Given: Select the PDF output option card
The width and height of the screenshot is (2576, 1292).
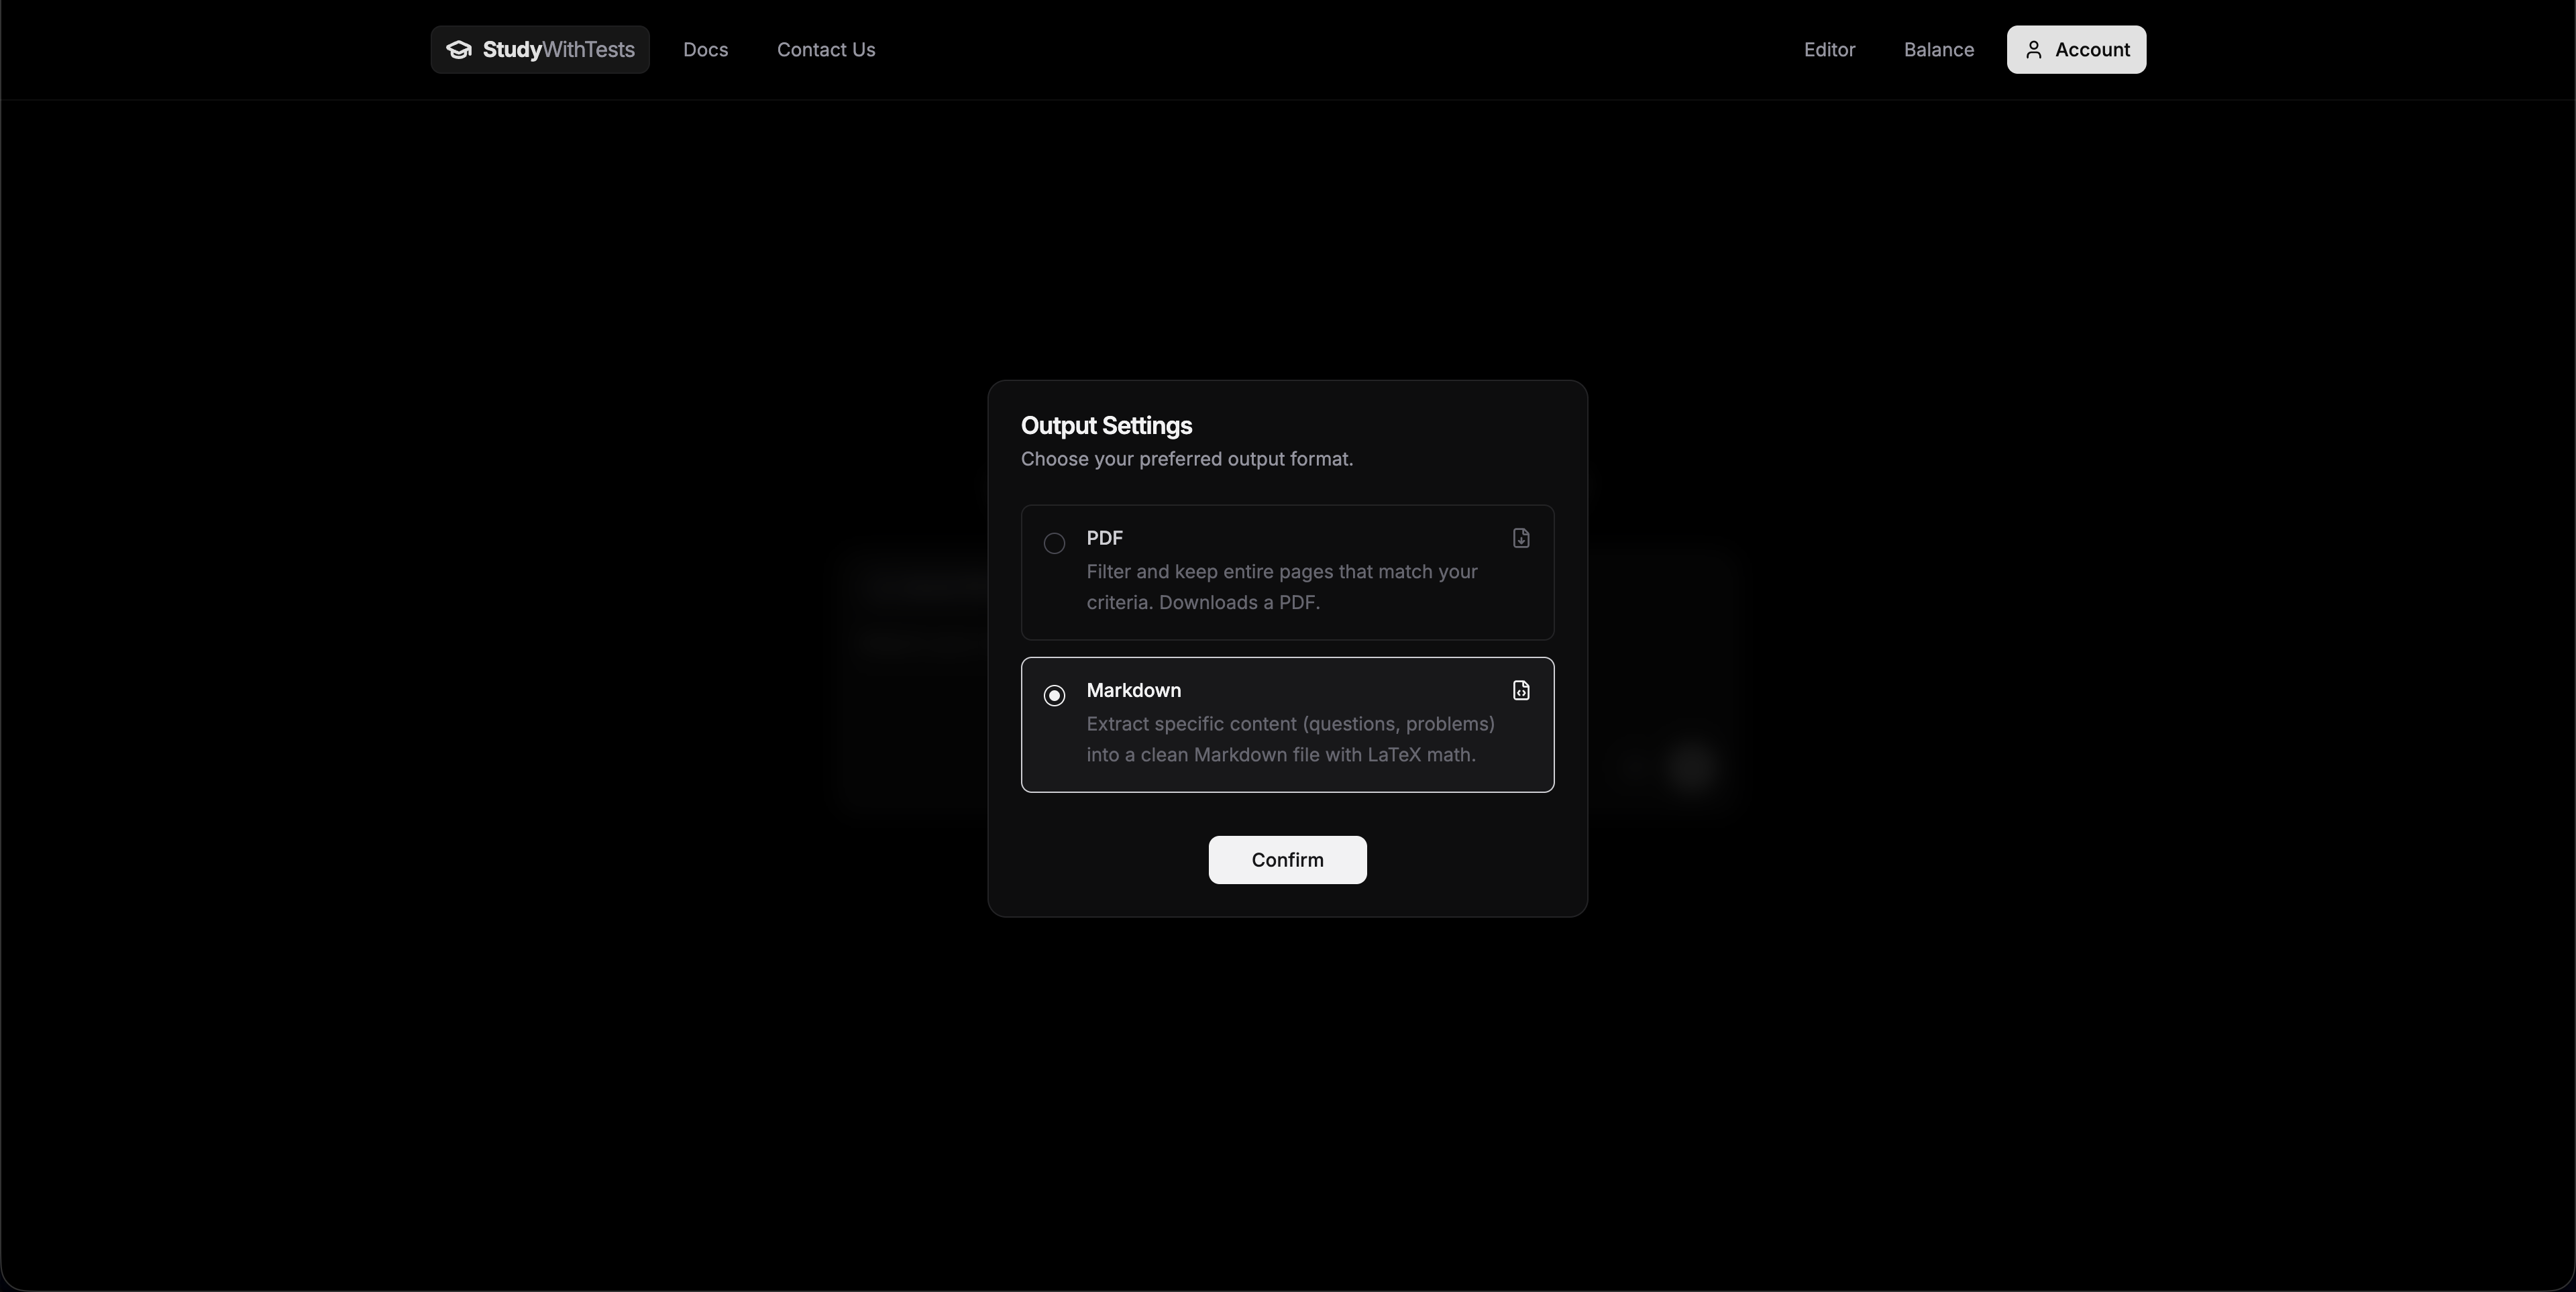Looking at the screenshot, I should [x=1287, y=572].
